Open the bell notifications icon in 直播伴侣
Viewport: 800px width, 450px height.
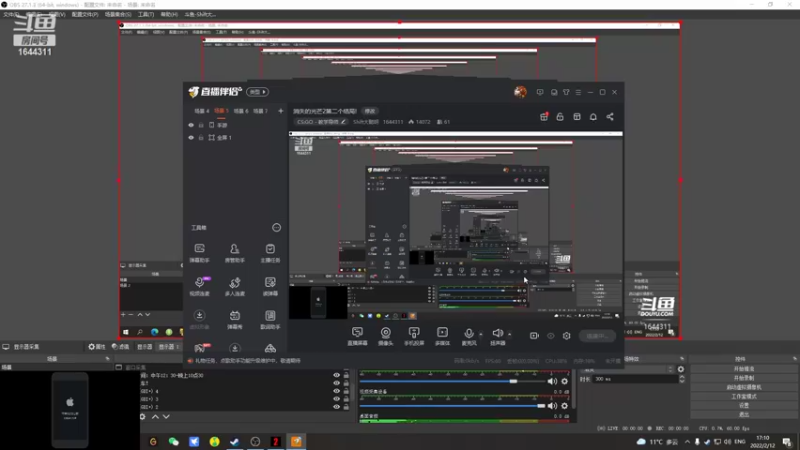593,117
